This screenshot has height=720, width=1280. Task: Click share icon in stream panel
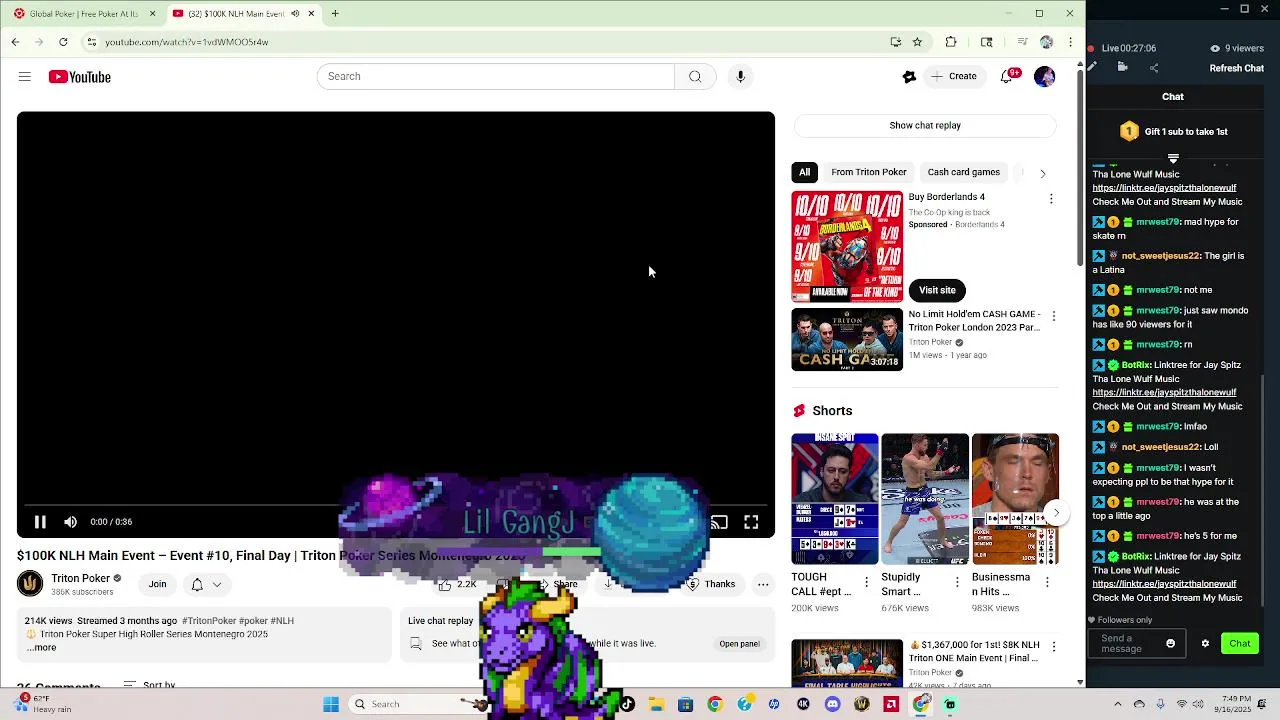(x=1154, y=68)
